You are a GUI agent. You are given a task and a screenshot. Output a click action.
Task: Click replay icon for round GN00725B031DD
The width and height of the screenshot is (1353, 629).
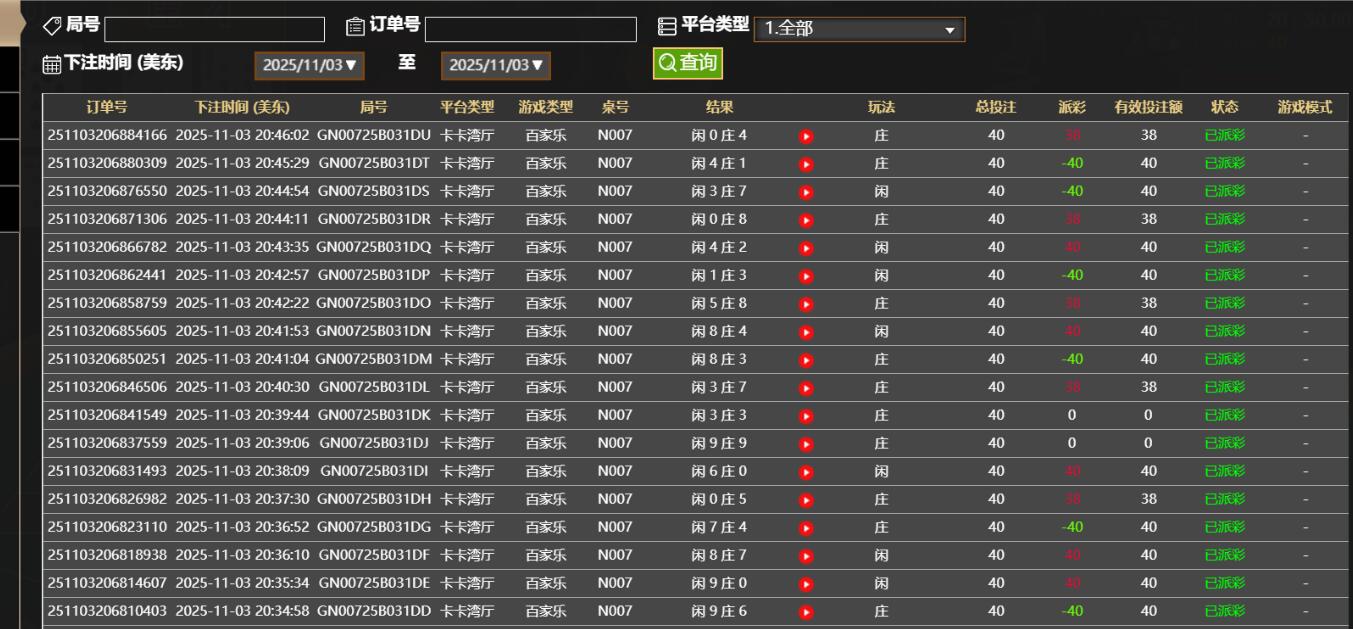pyautogui.click(x=806, y=612)
